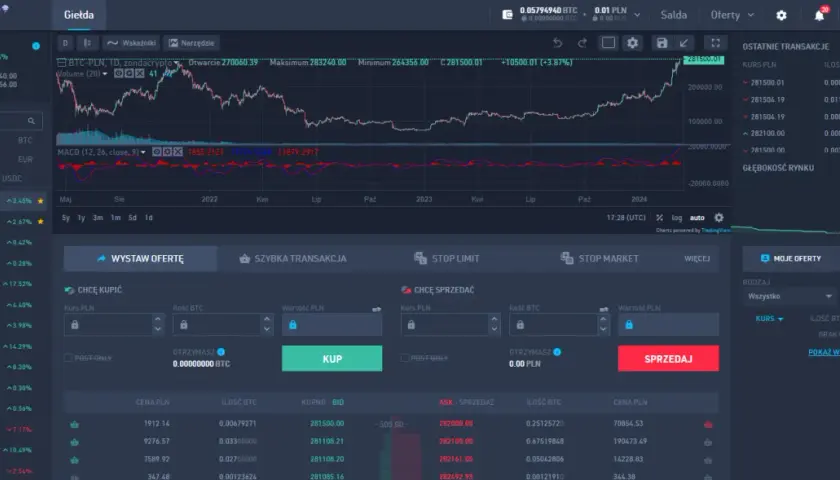The width and height of the screenshot is (840, 480).
Task: Show info beside buy Otrzymasz label
Action: (x=221, y=352)
